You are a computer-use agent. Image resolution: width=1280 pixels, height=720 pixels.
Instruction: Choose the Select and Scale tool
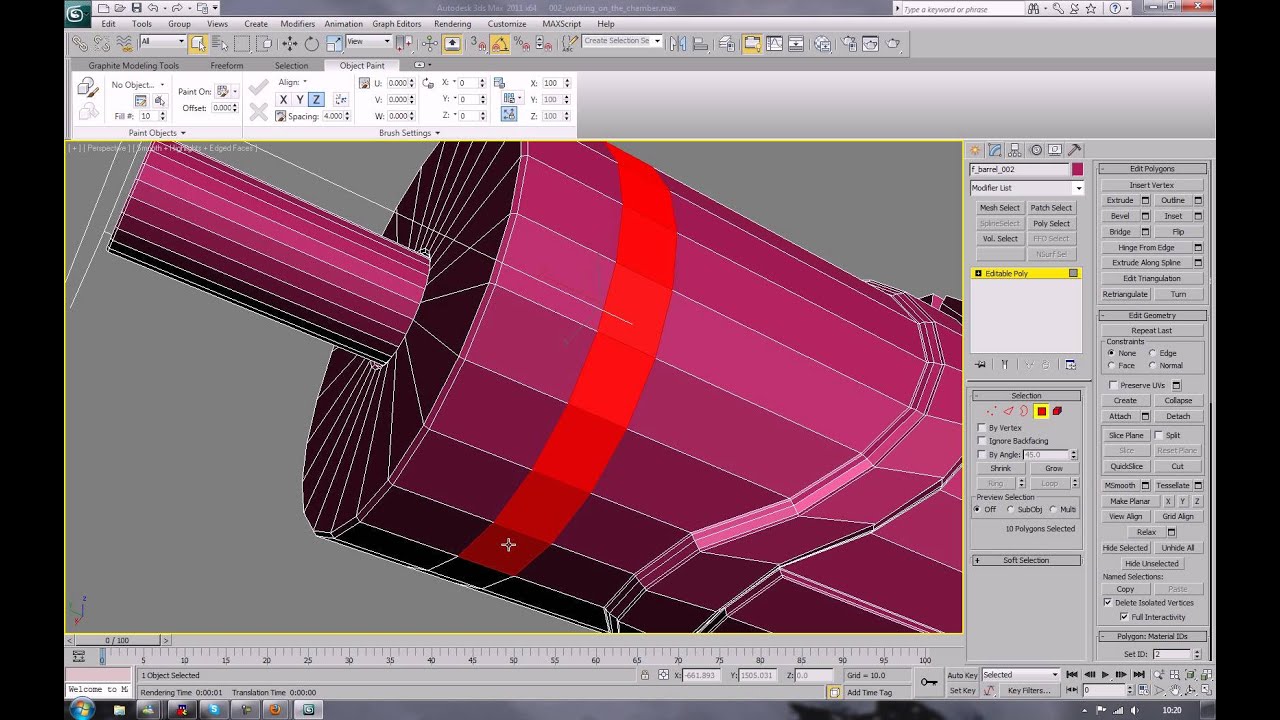(333, 43)
